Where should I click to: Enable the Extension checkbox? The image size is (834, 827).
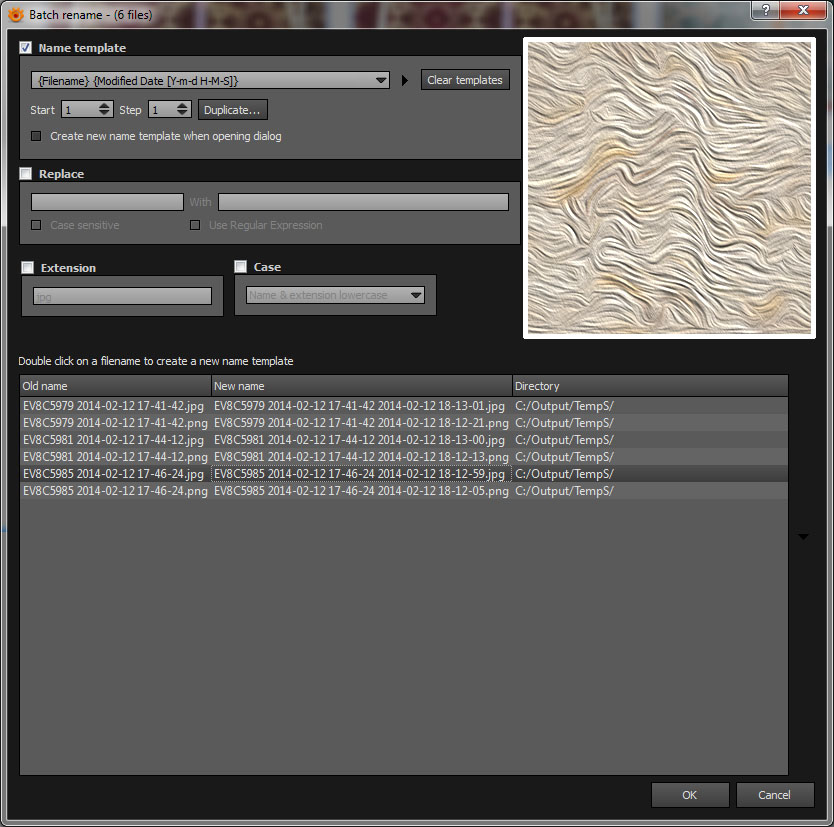coord(28,268)
